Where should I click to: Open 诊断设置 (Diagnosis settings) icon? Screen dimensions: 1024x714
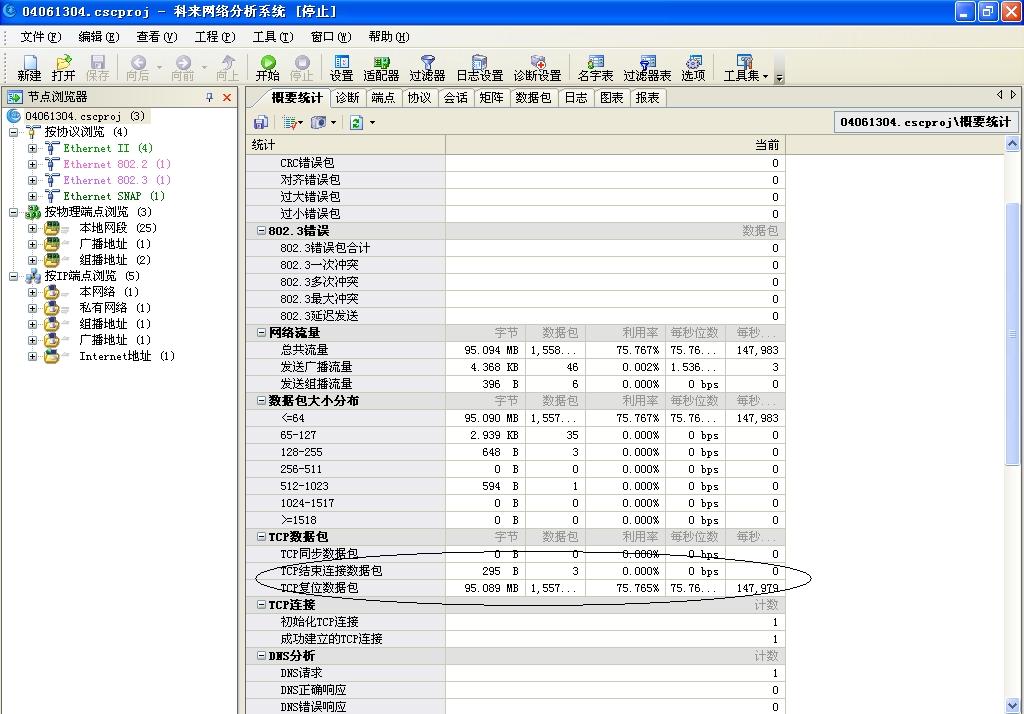[537, 63]
